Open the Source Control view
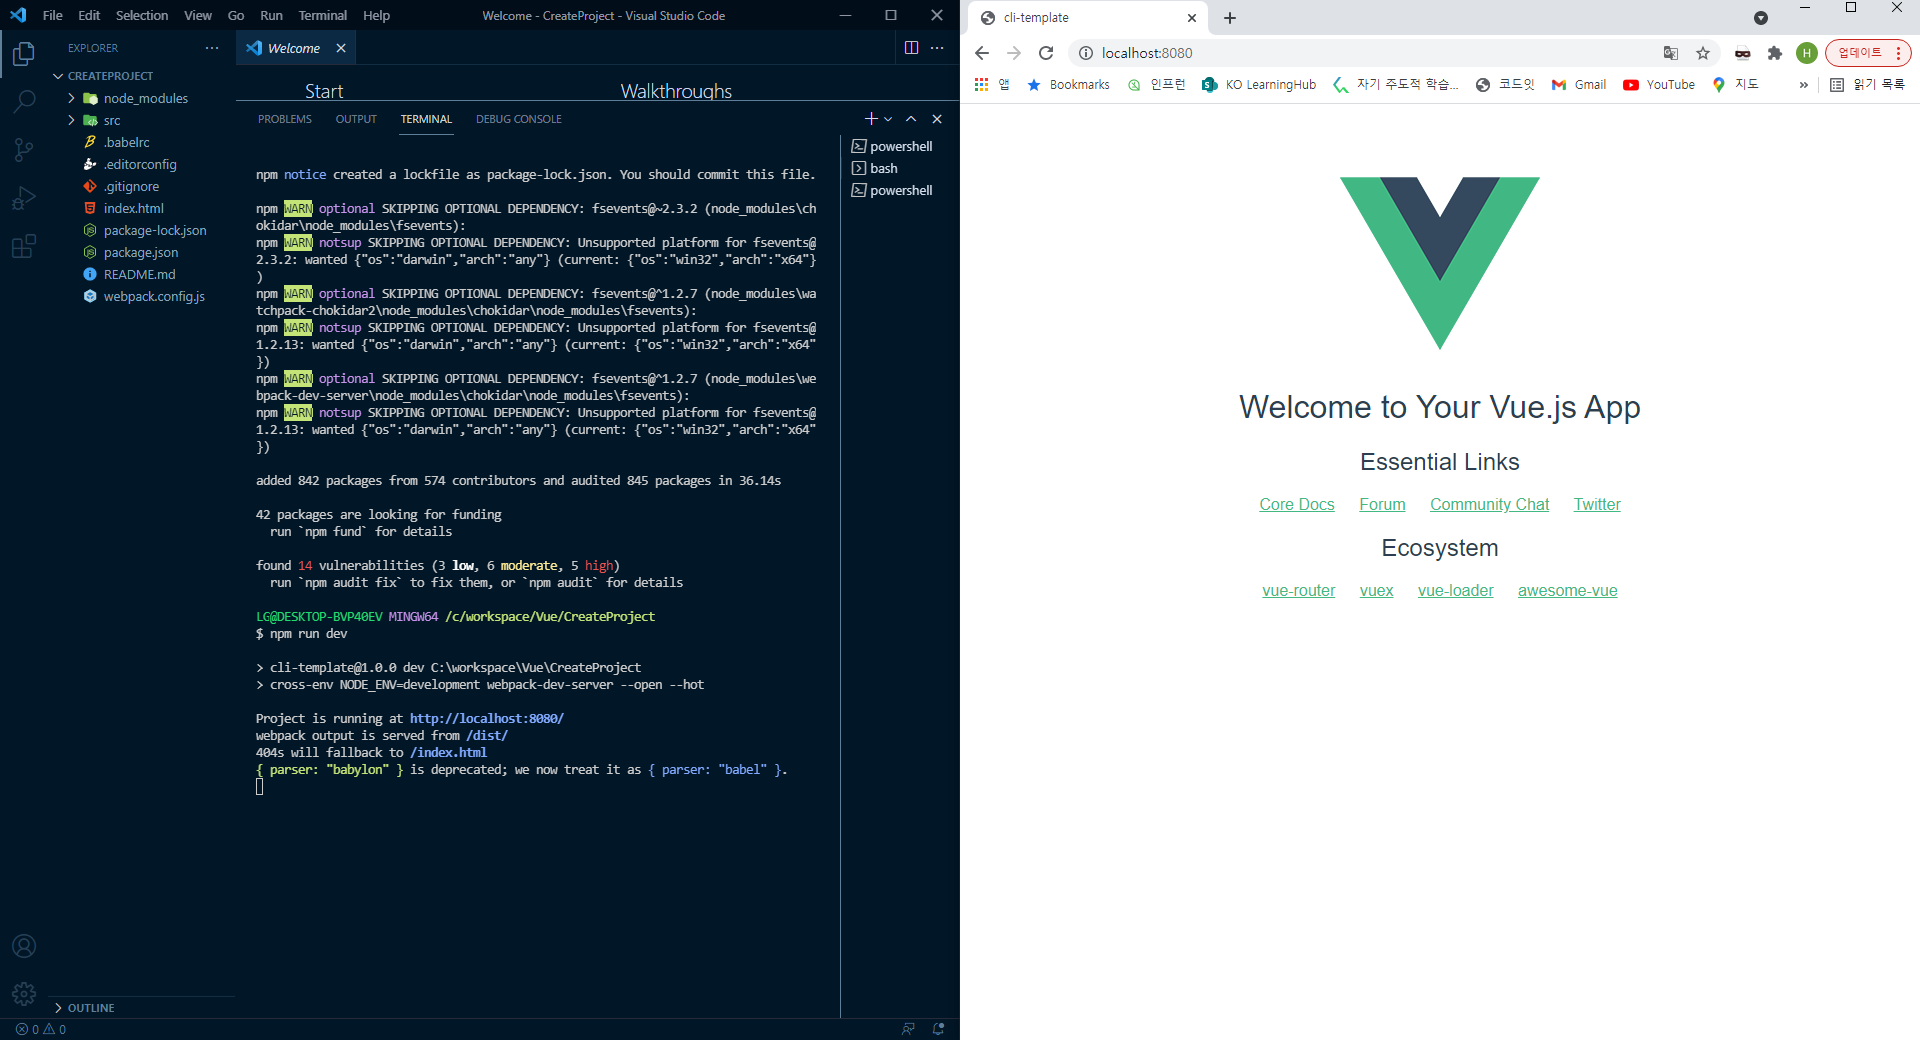The height and width of the screenshot is (1040, 1920). point(24,150)
